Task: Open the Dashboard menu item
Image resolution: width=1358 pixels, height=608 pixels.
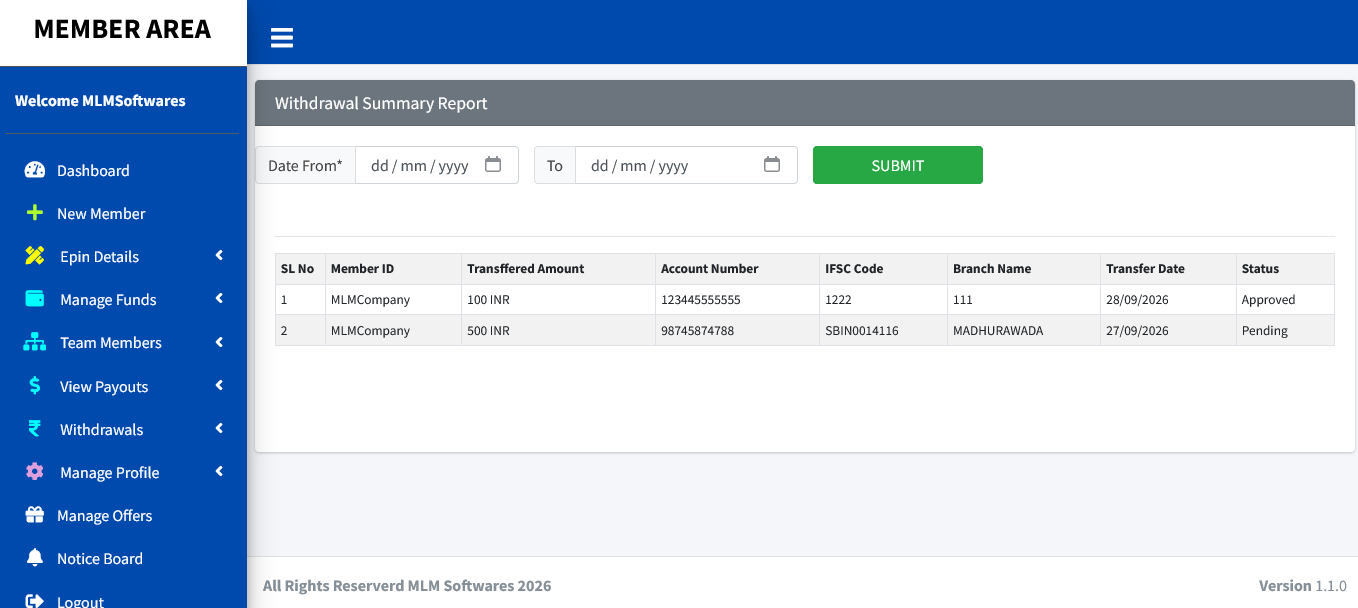Action: point(123,170)
